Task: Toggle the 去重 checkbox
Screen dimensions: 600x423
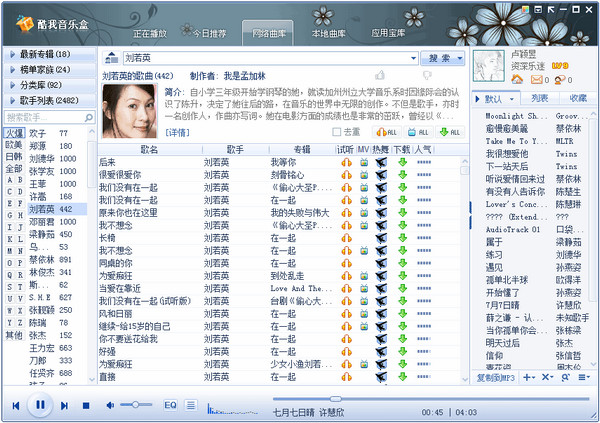Action: [337, 132]
